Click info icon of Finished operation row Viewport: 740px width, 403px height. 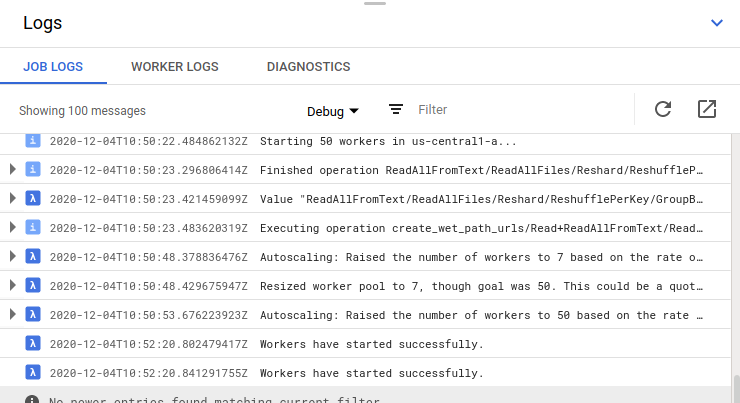click(x=33, y=169)
